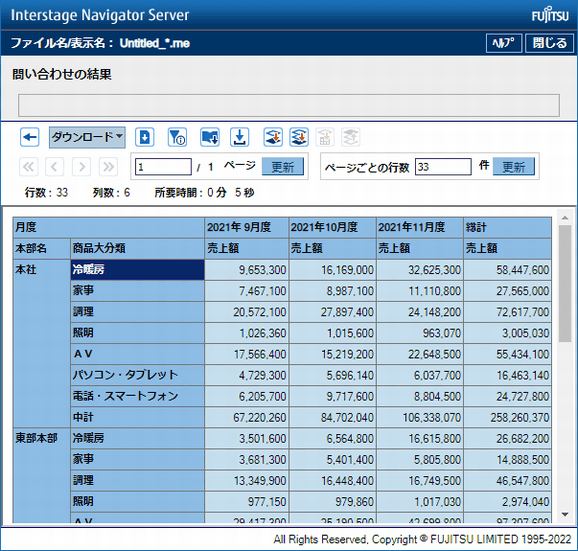Viewport: 578px width, 551px height.
Task: Open the ヘルプ help button
Action: pyautogui.click(x=504, y=43)
